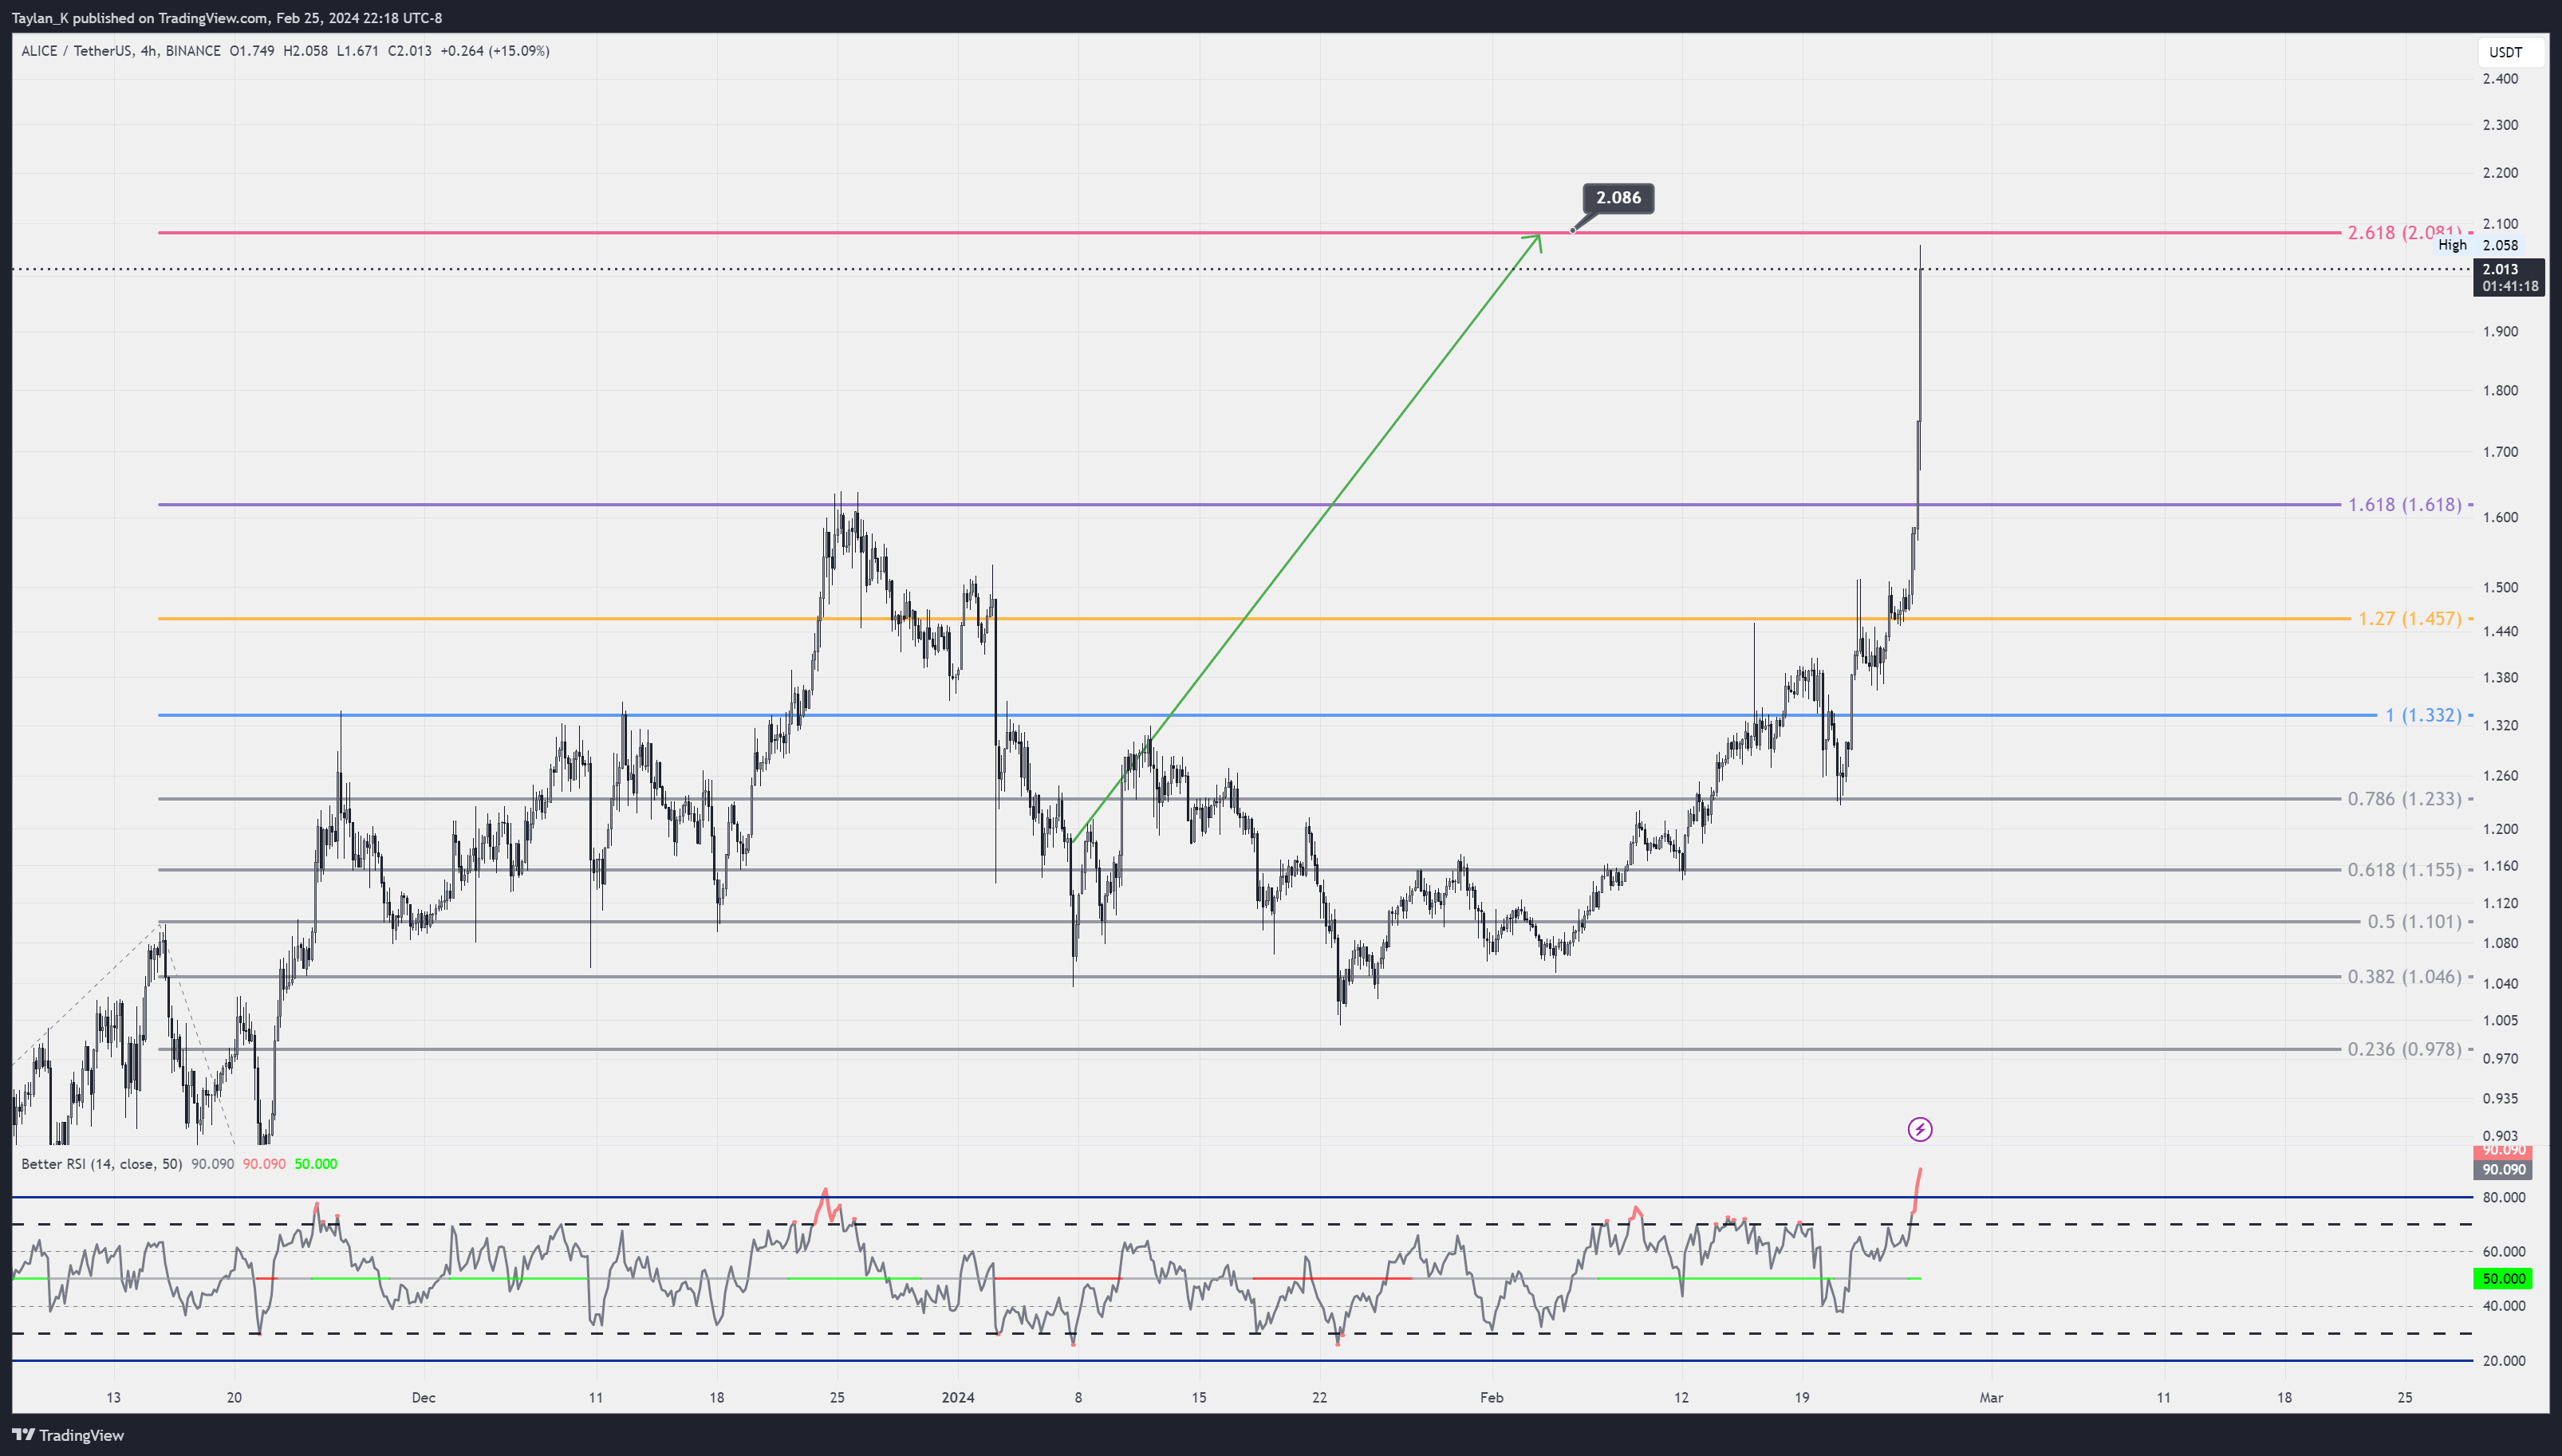
Task: Click the purple lightning bolt event icon
Action: point(1919,1129)
